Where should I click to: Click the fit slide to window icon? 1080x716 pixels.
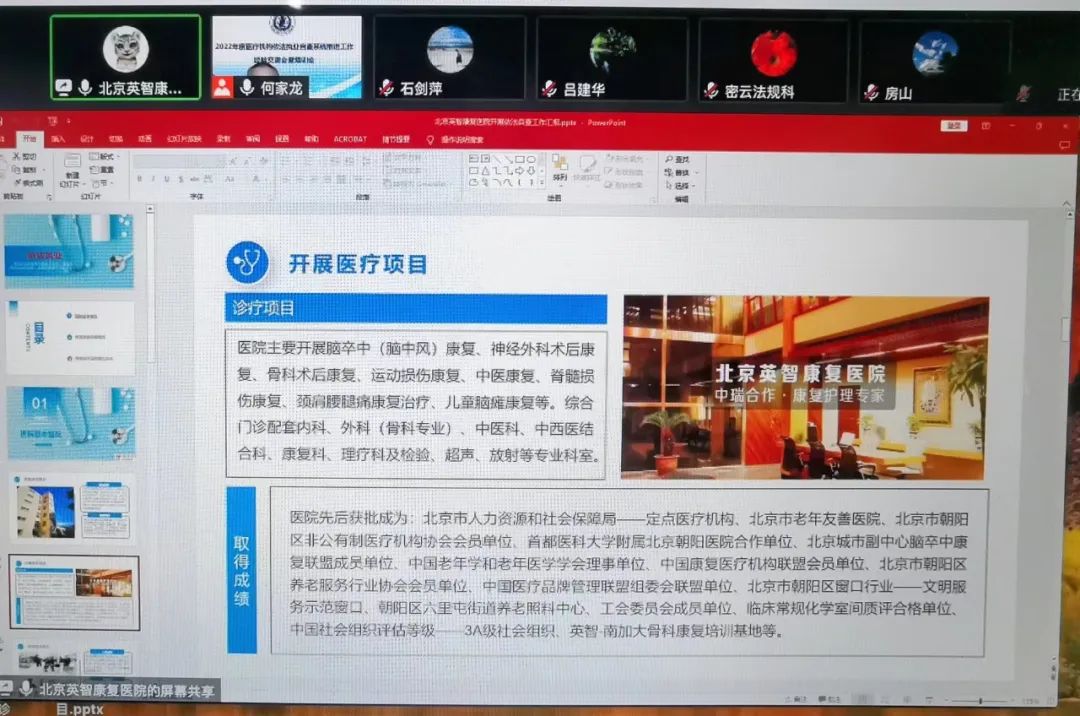1050,701
